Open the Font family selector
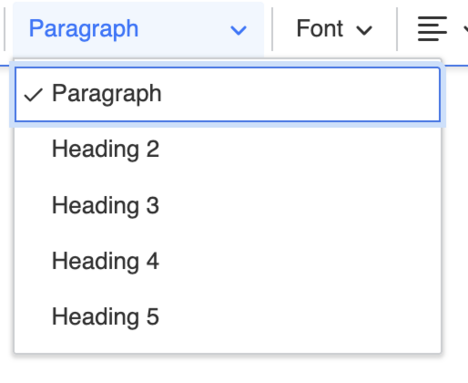 click(334, 29)
